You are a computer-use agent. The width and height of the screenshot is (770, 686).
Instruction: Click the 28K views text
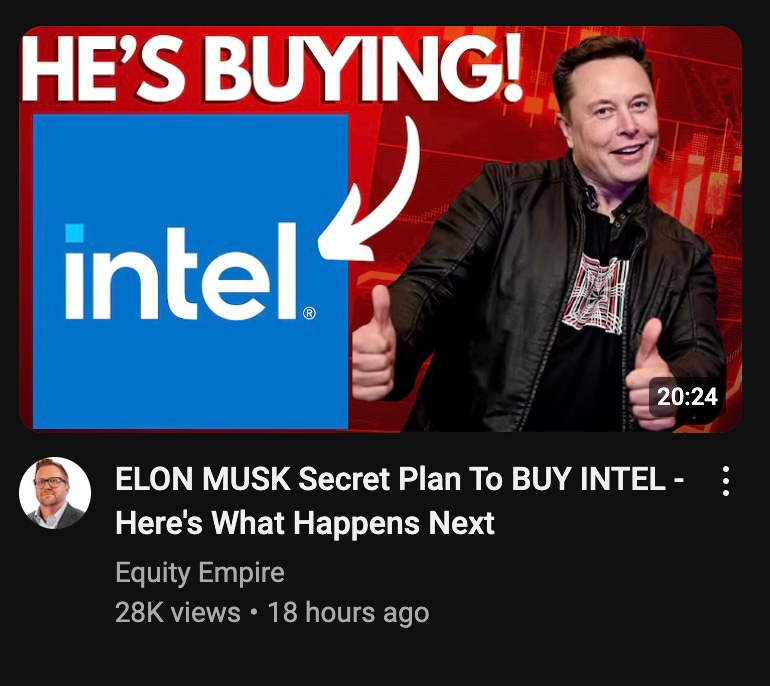178,612
